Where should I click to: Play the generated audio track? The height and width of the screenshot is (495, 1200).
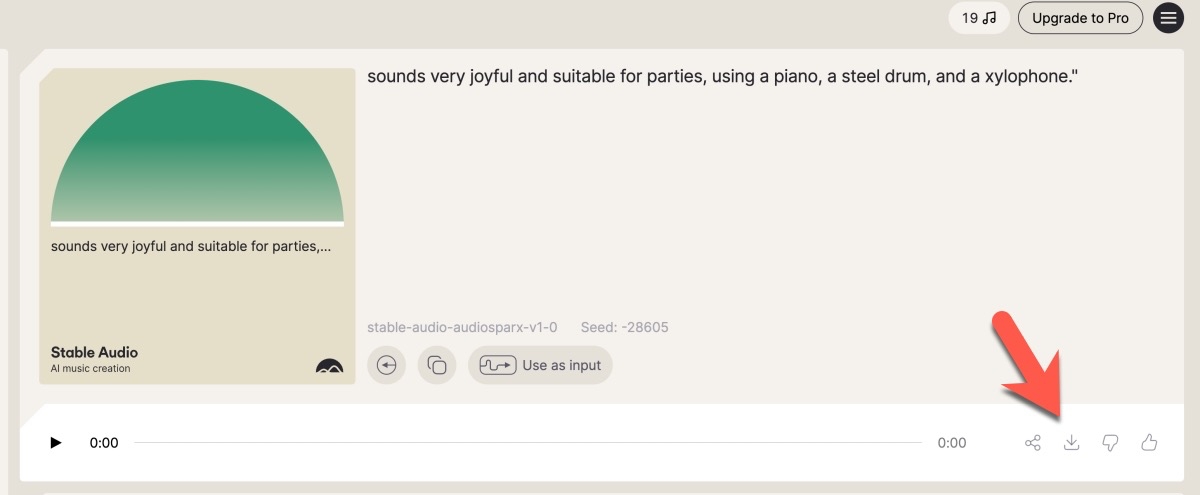coord(56,443)
